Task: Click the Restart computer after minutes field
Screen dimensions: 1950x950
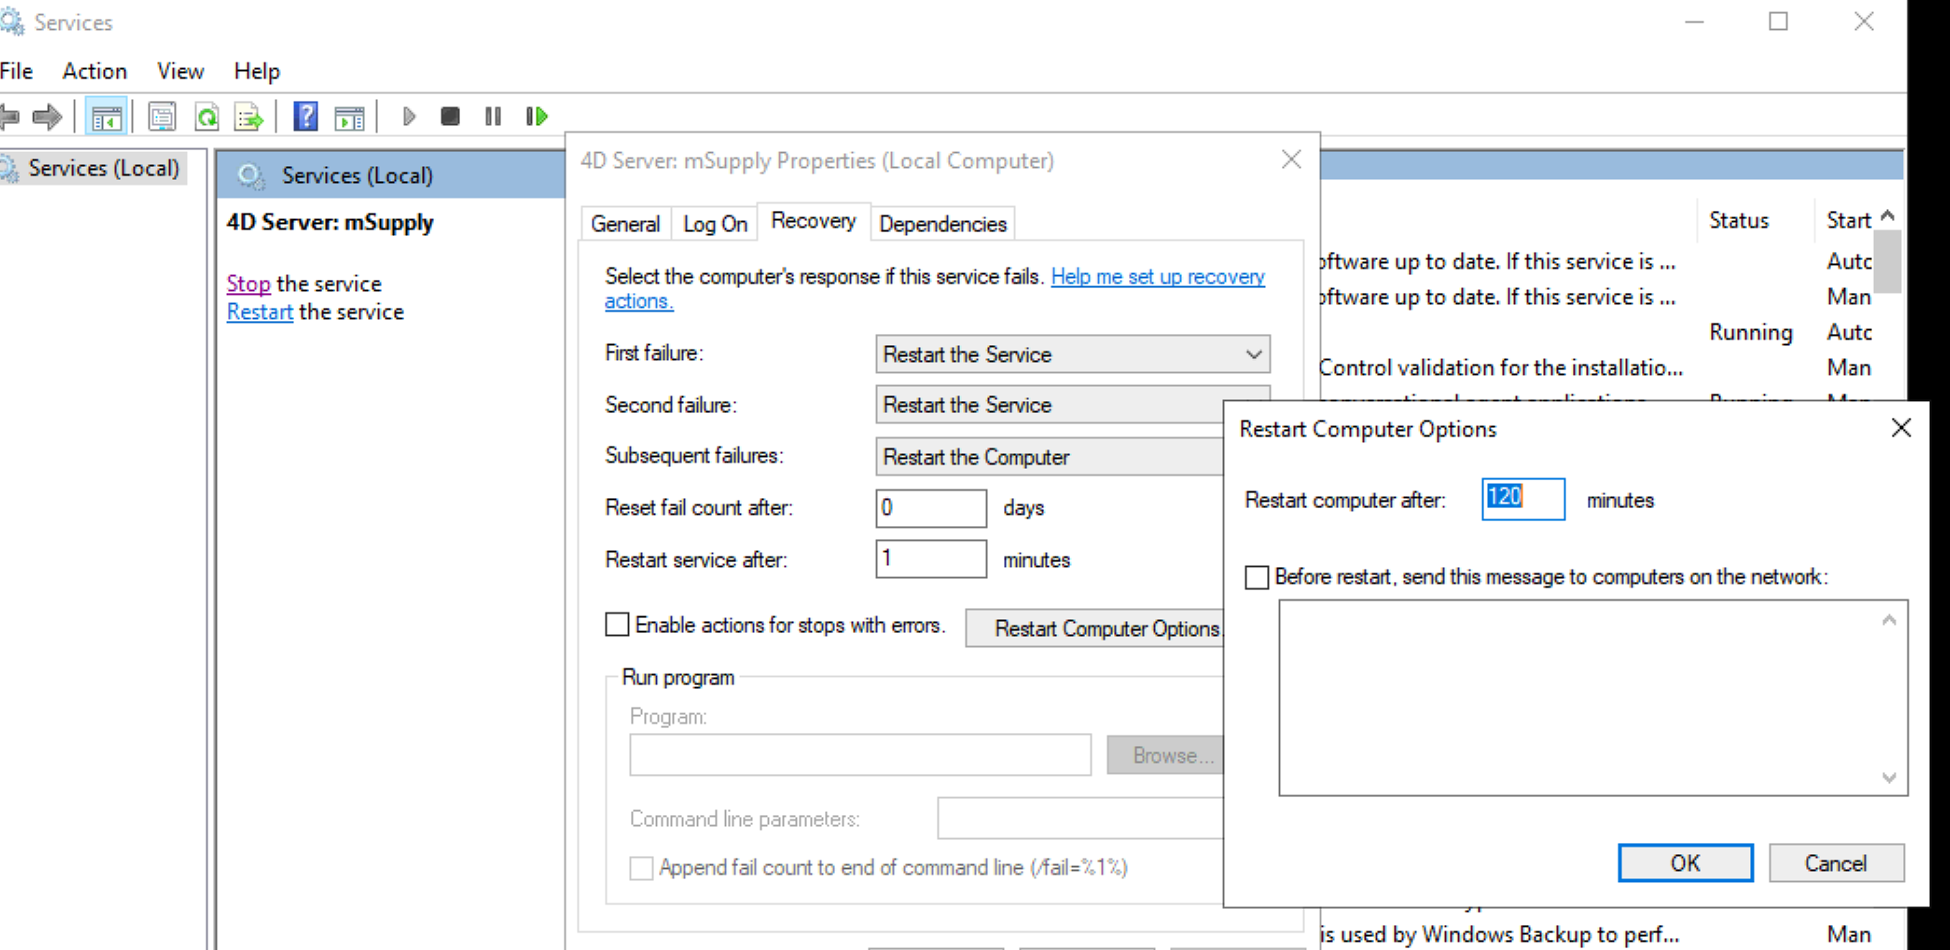Action: pyautogui.click(x=1522, y=499)
